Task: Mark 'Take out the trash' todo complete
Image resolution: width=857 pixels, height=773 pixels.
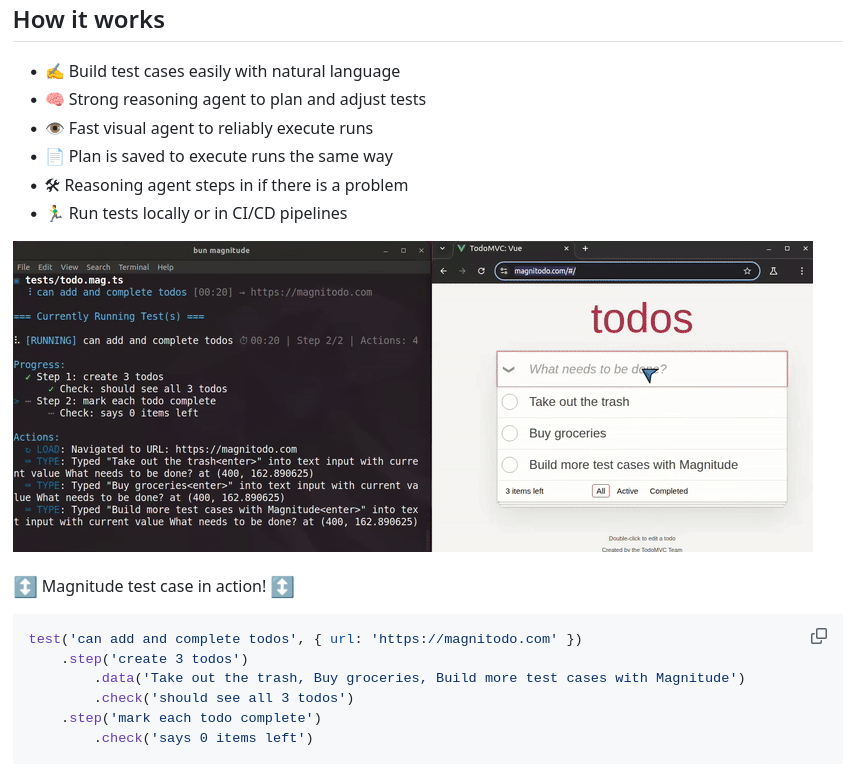Action: (x=510, y=402)
